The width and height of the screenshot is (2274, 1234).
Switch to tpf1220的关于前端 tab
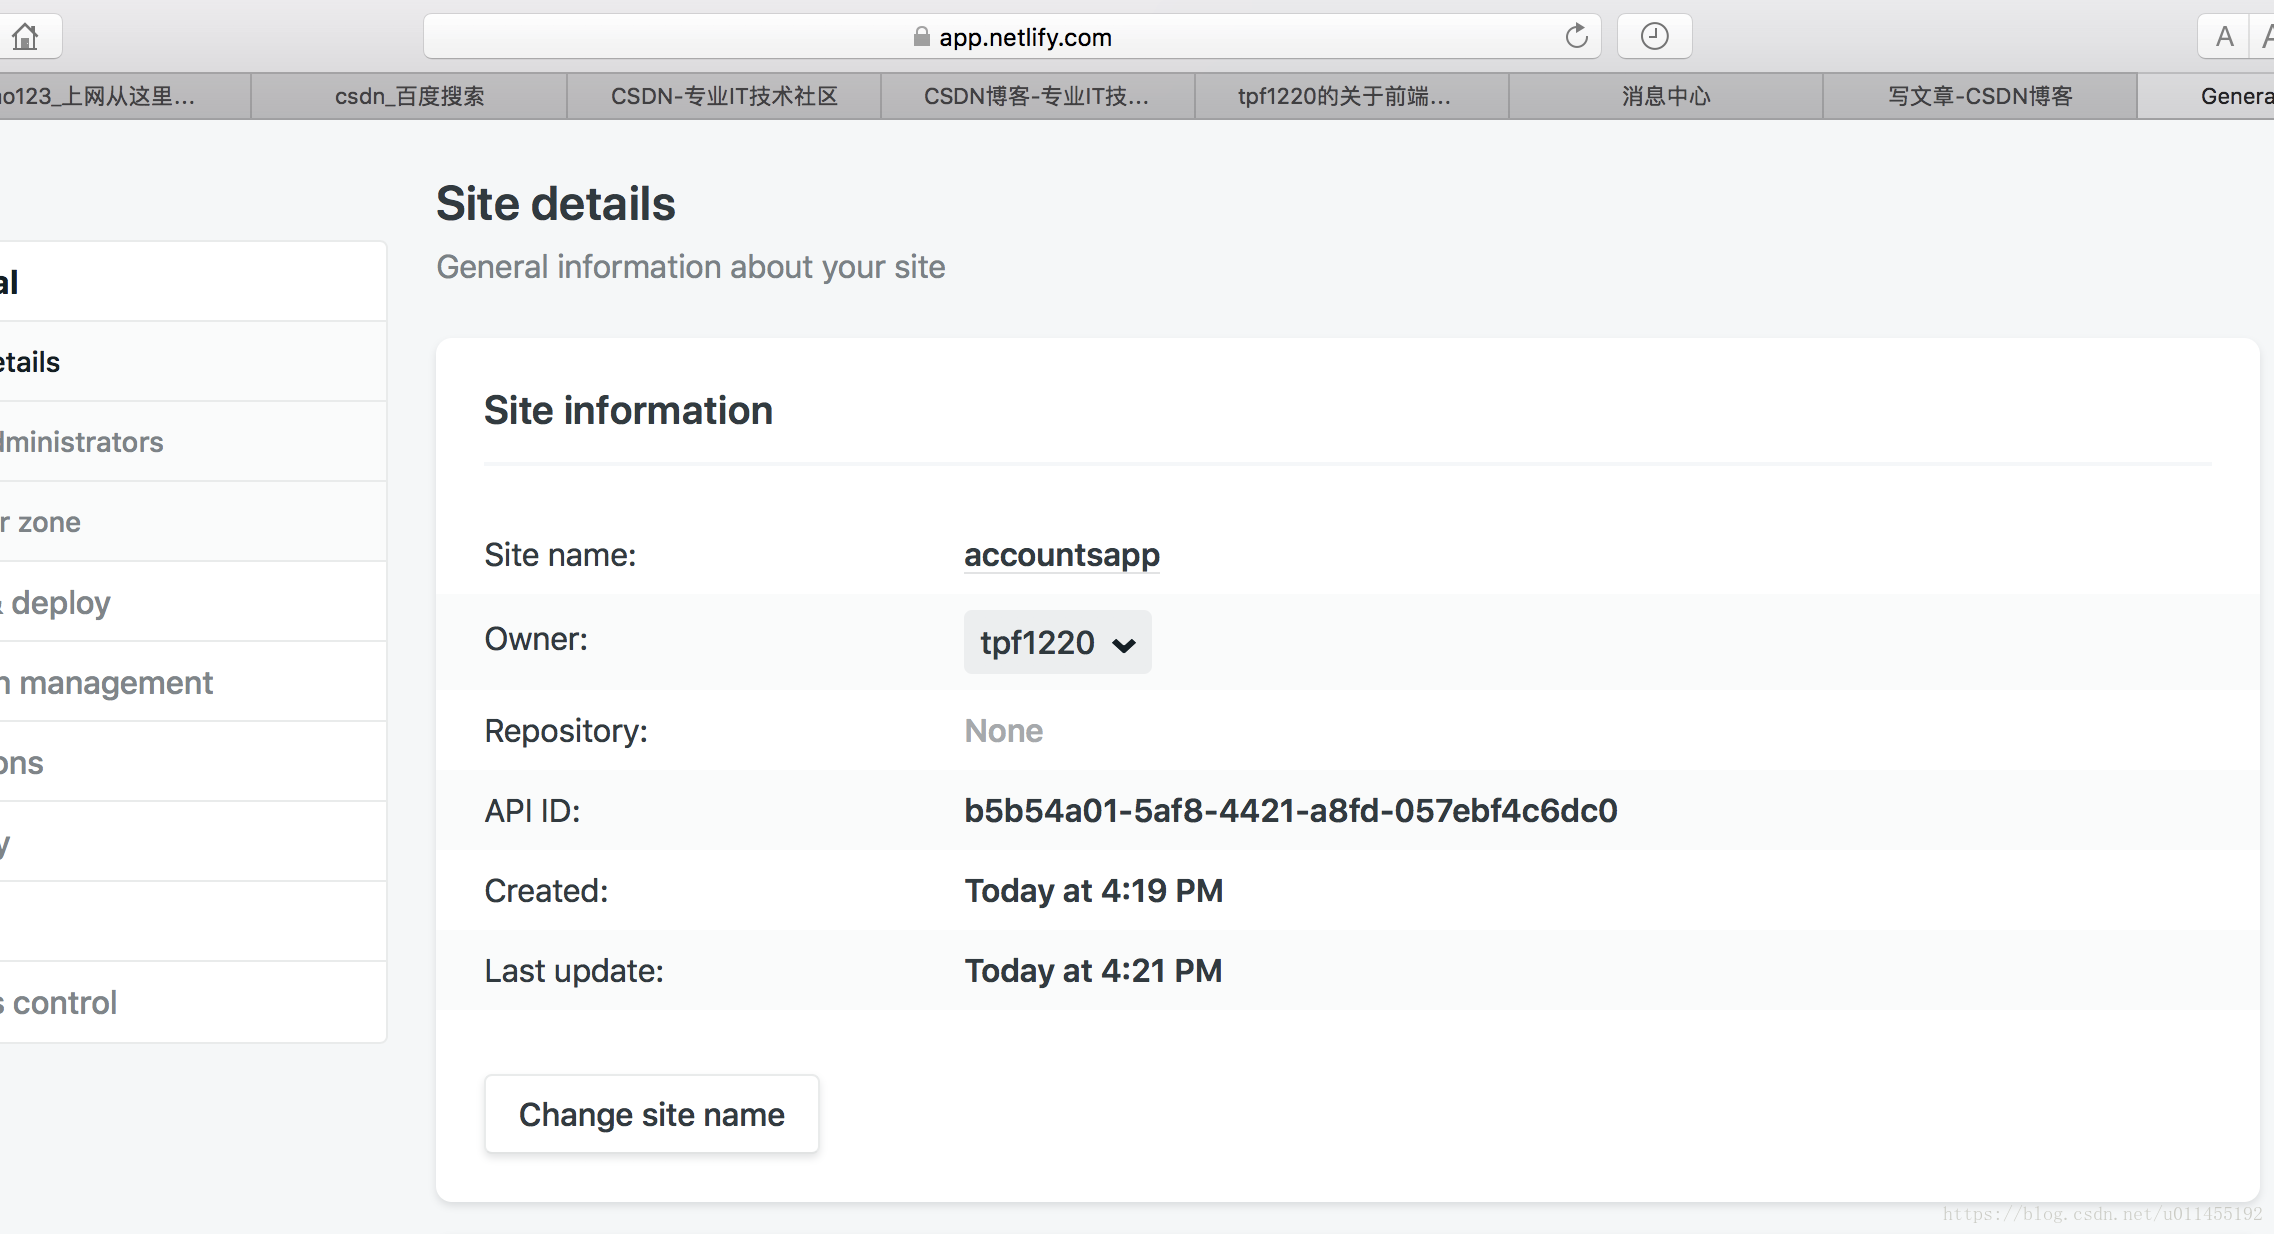(1343, 96)
